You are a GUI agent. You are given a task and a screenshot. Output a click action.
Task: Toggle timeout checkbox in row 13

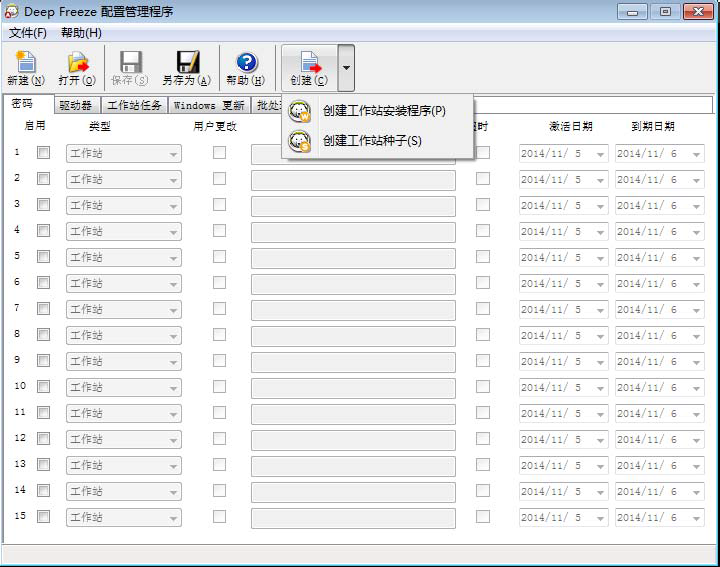point(483,465)
